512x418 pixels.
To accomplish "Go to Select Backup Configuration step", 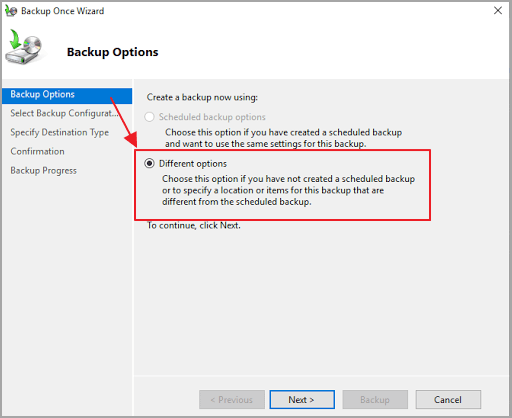I will tap(64, 113).
